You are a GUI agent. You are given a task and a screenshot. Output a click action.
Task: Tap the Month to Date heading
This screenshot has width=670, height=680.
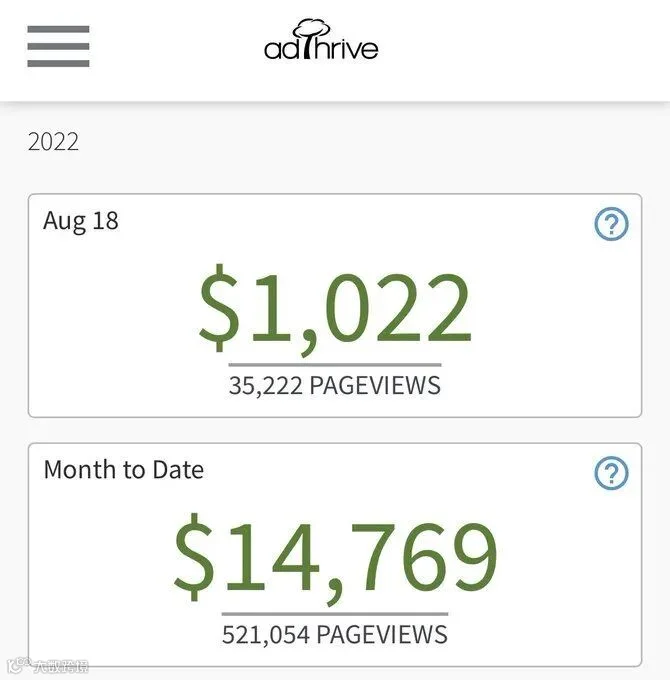pyautogui.click(x=124, y=470)
